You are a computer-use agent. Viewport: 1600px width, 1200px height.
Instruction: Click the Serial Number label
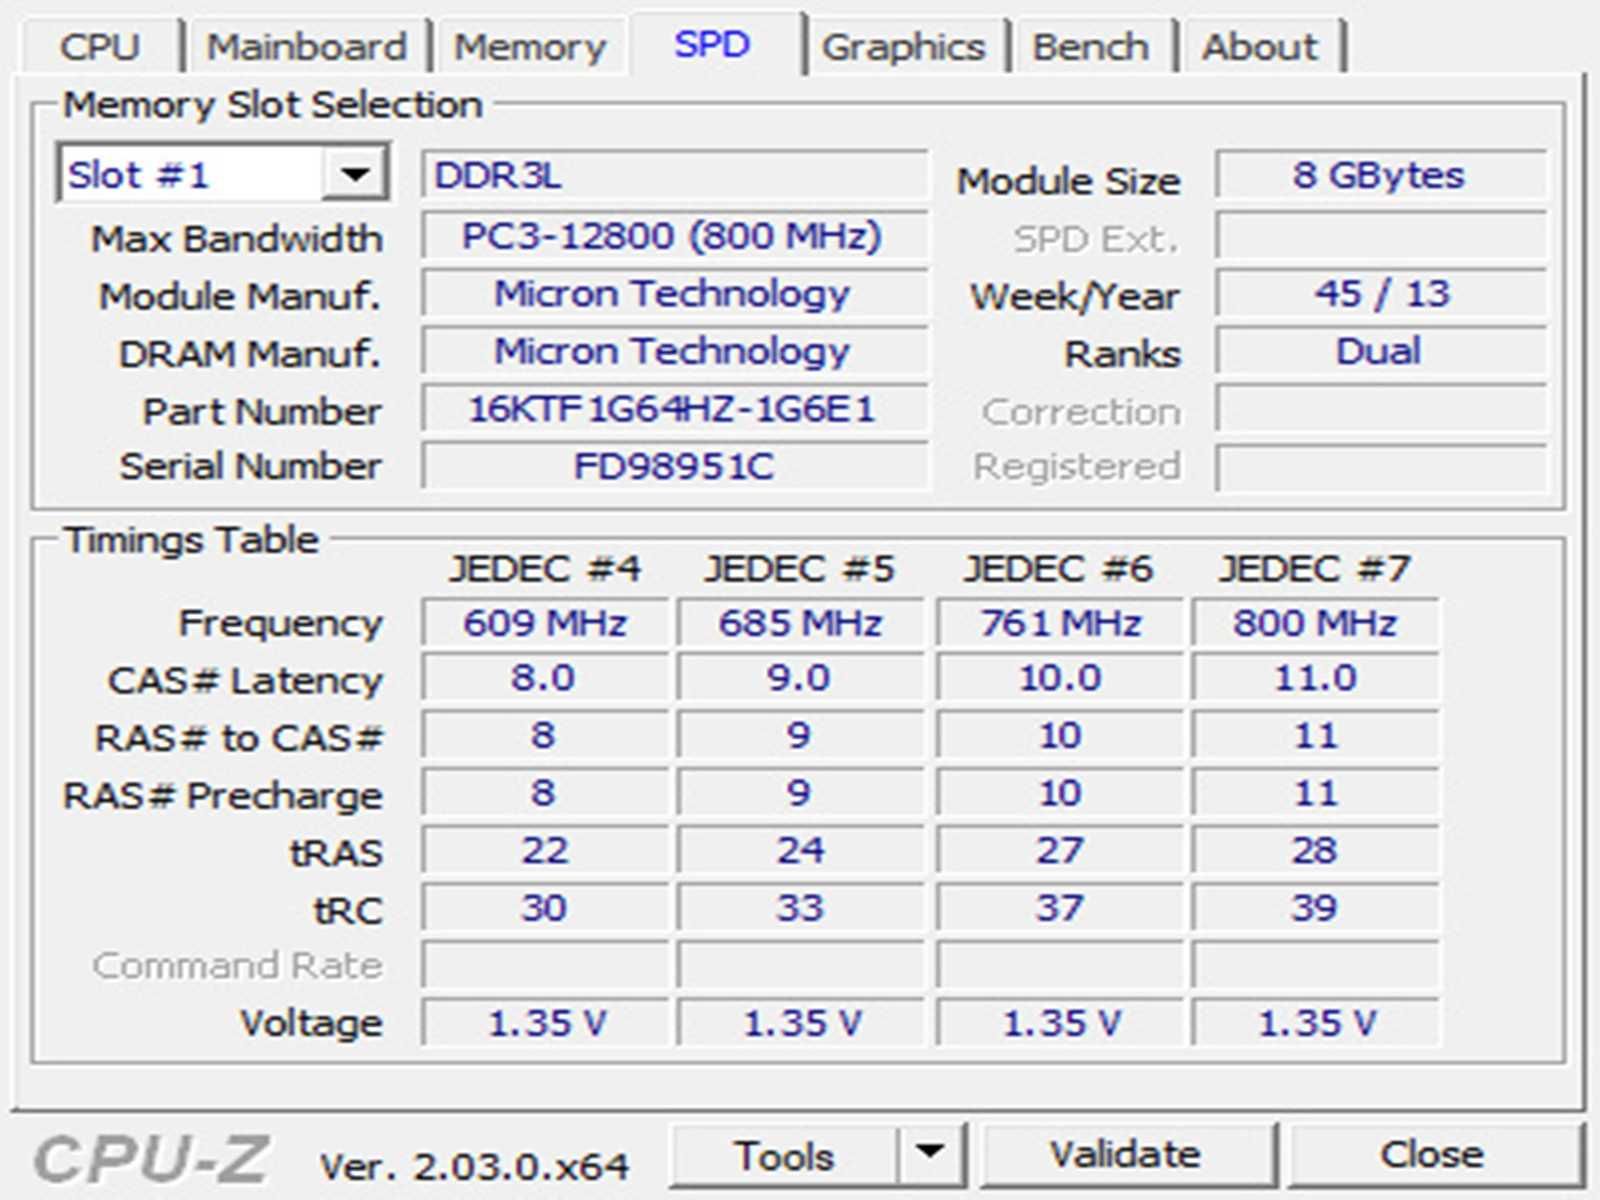pyautogui.click(x=251, y=467)
